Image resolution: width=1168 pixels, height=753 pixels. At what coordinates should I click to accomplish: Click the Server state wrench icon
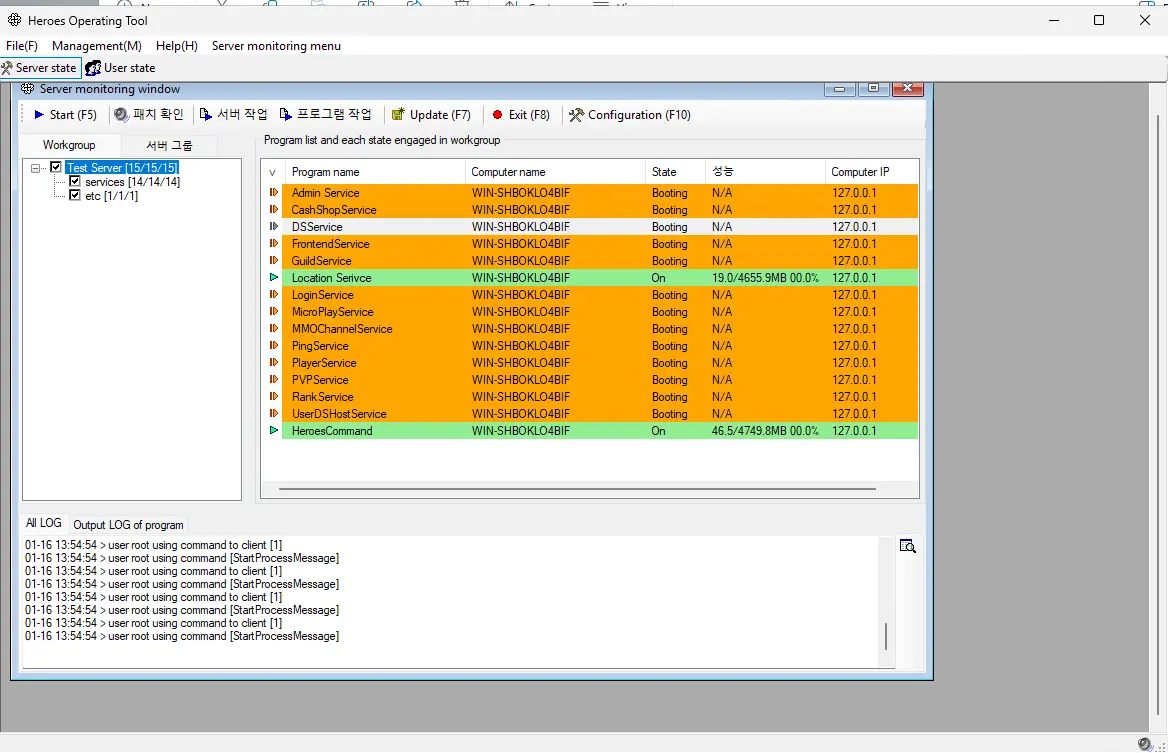pos(7,68)
